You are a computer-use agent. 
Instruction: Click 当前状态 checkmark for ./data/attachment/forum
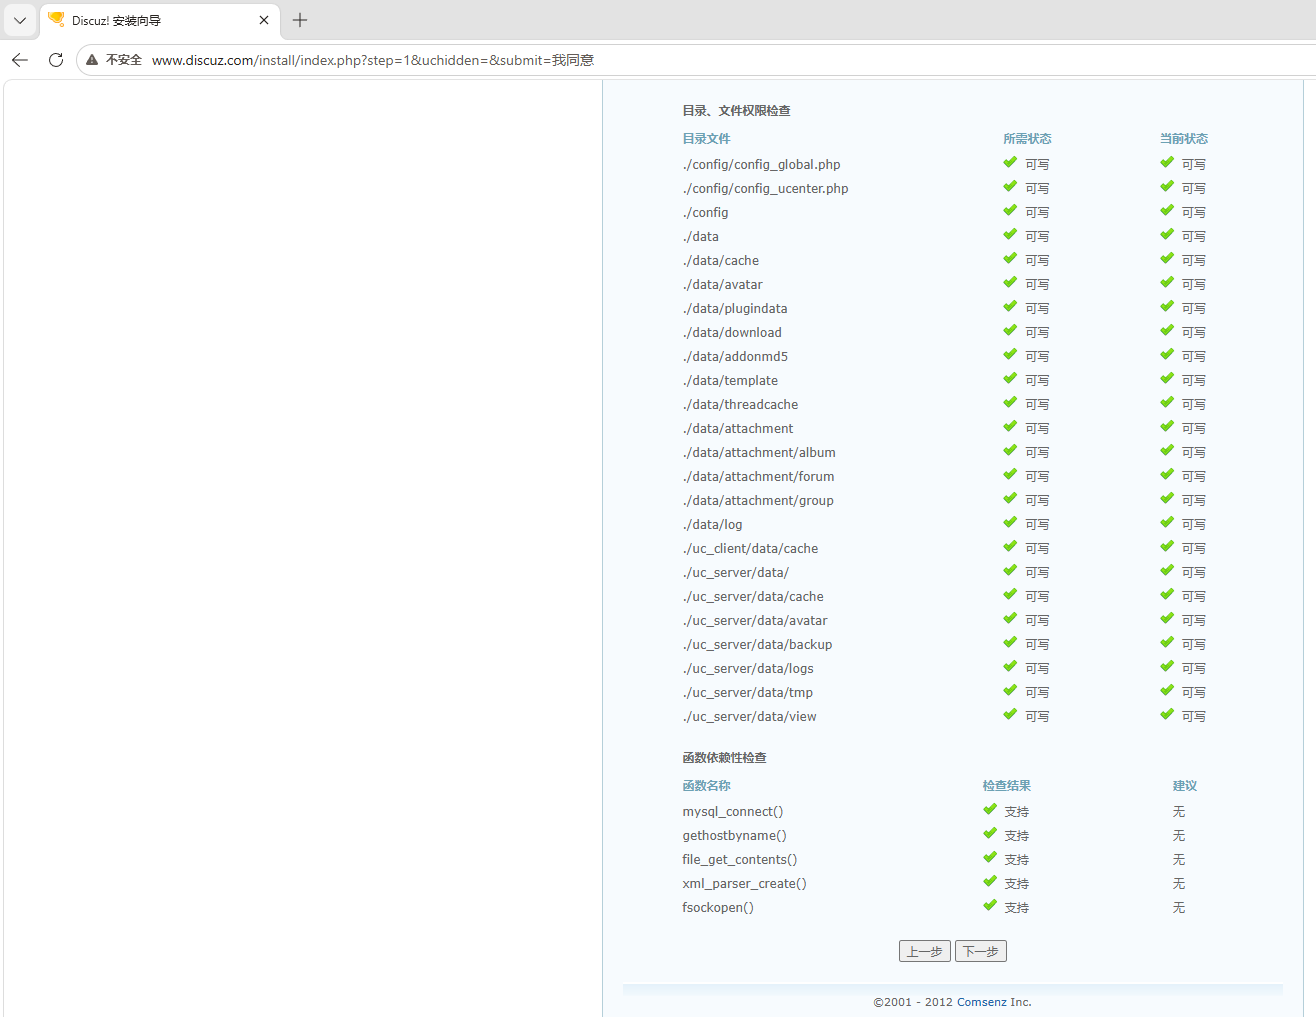point(1167,475)
